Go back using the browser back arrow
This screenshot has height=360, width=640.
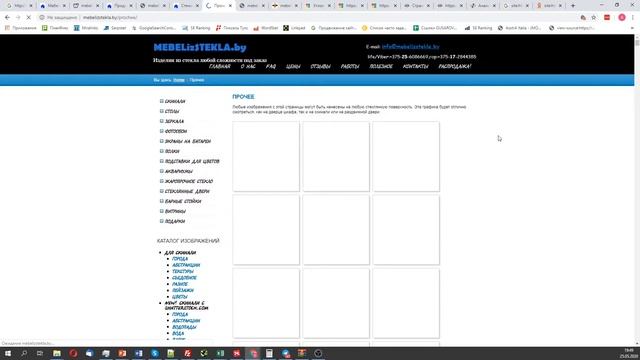7,18
